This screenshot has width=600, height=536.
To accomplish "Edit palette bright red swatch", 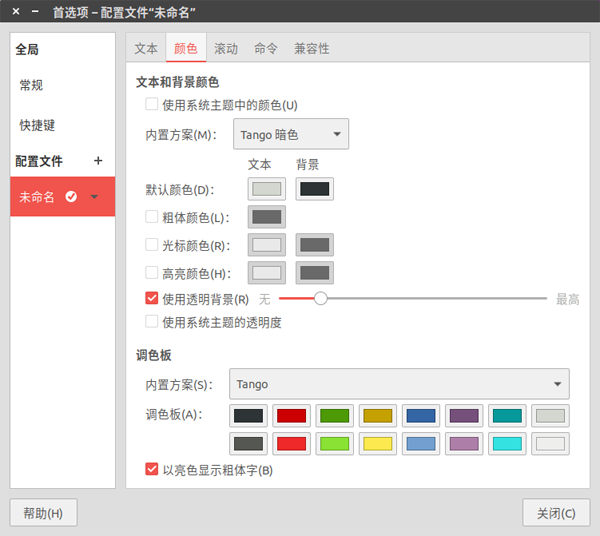I will [x=292, y=444].
